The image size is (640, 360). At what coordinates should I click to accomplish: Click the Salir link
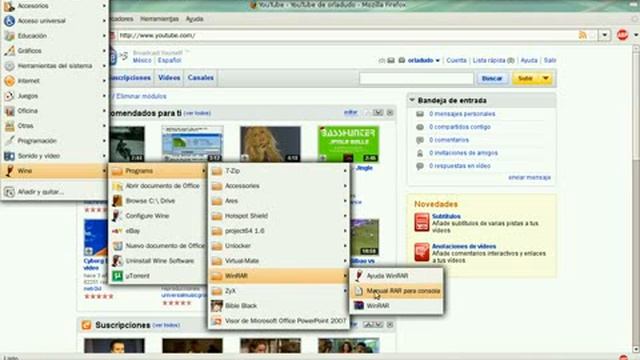tap(550, 60)
